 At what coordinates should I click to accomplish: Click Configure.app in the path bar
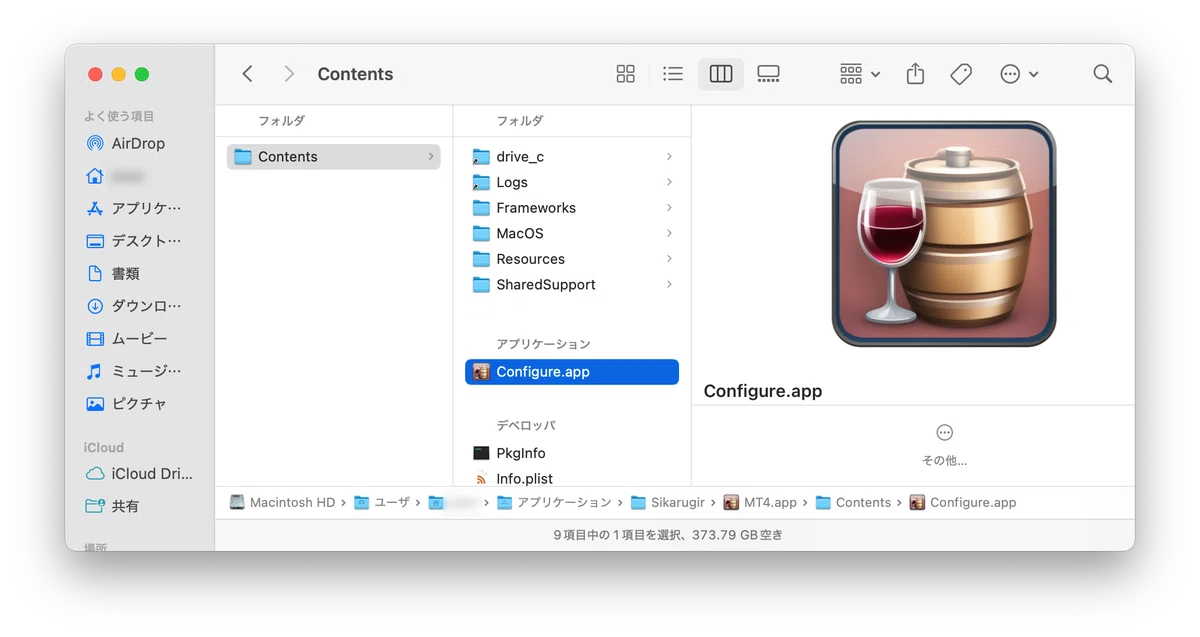tap(963, 503)
